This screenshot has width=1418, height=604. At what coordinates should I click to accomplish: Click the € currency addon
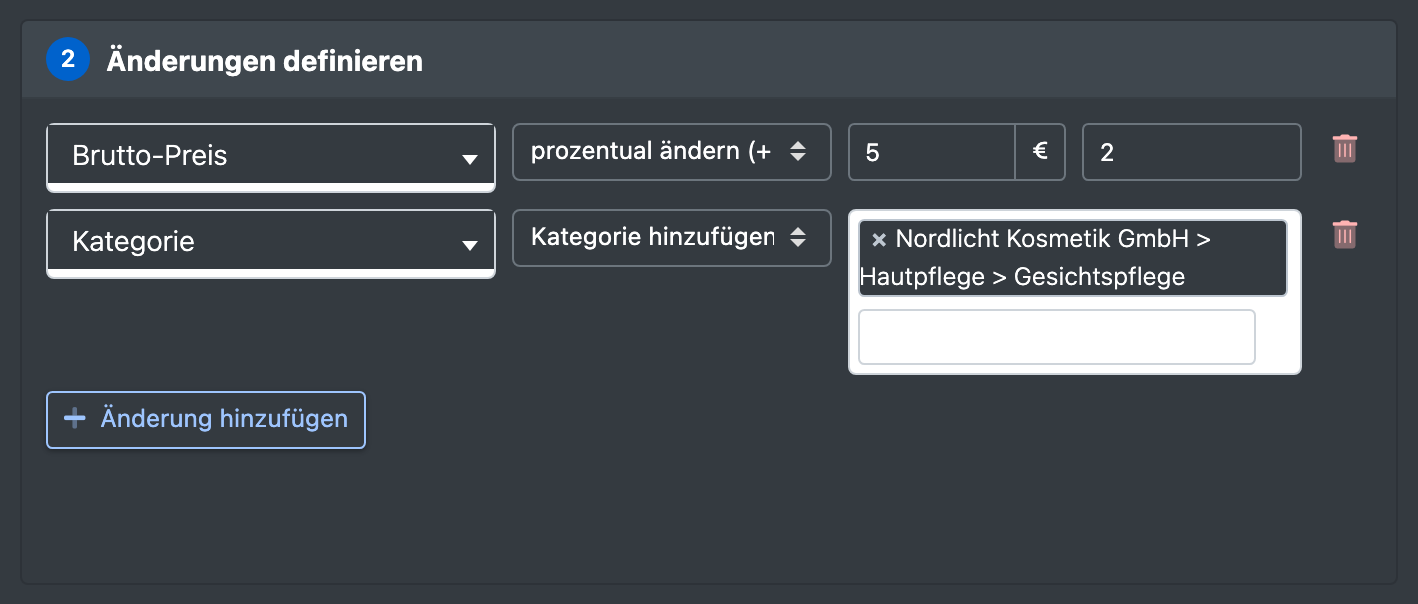pyautogui.click(x=1040, y=152)
